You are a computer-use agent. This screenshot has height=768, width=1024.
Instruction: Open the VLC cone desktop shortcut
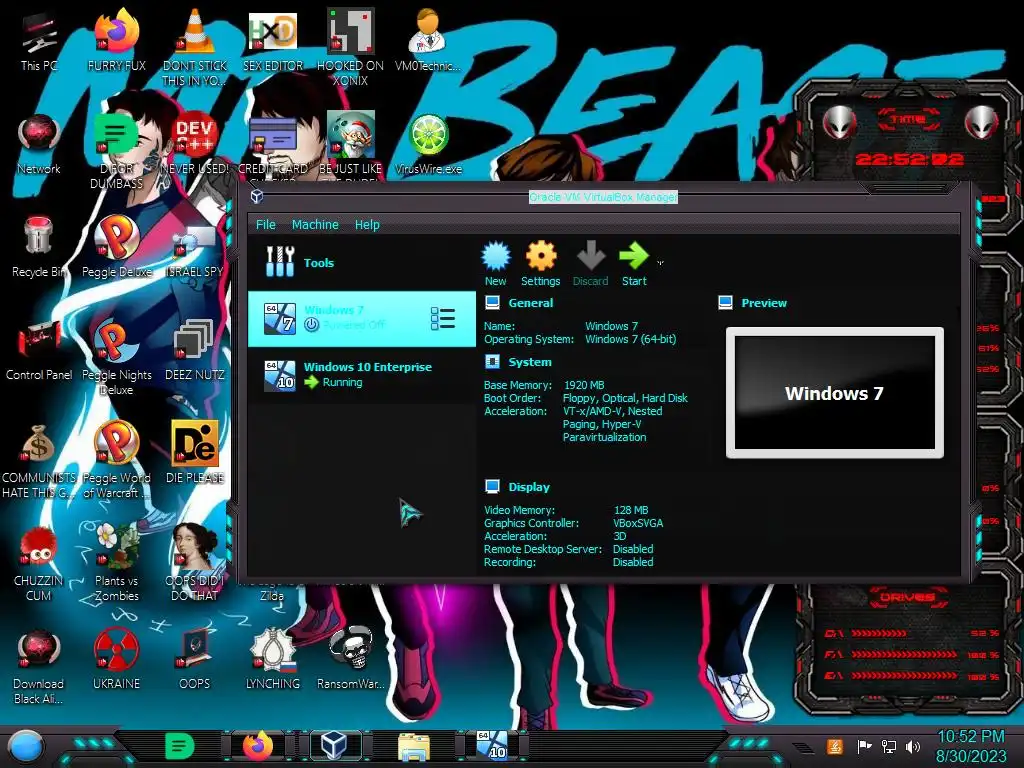click(x=194, y=47)
